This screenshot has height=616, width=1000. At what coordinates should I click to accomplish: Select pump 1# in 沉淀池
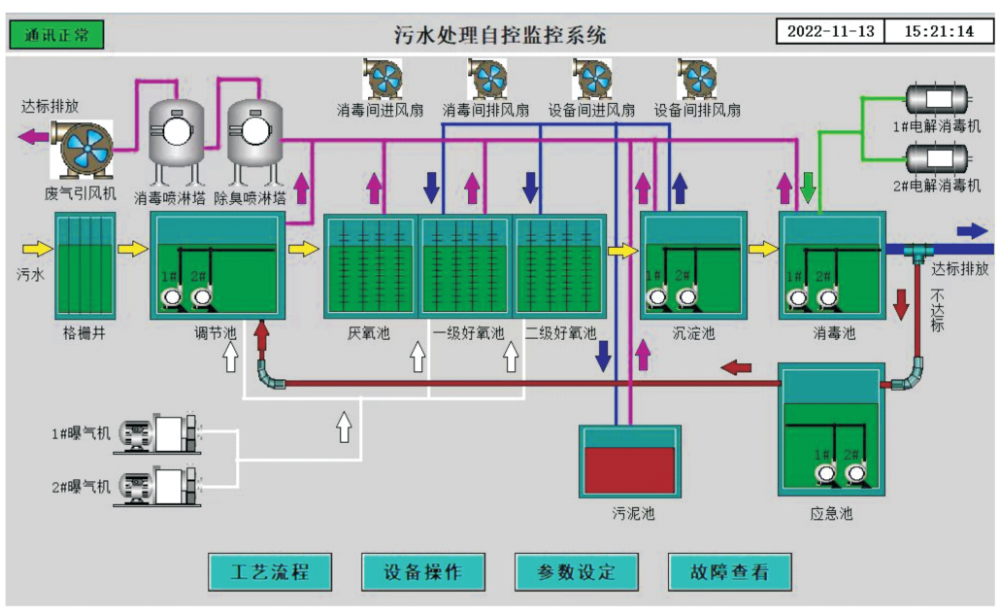(x=656, y=297)
